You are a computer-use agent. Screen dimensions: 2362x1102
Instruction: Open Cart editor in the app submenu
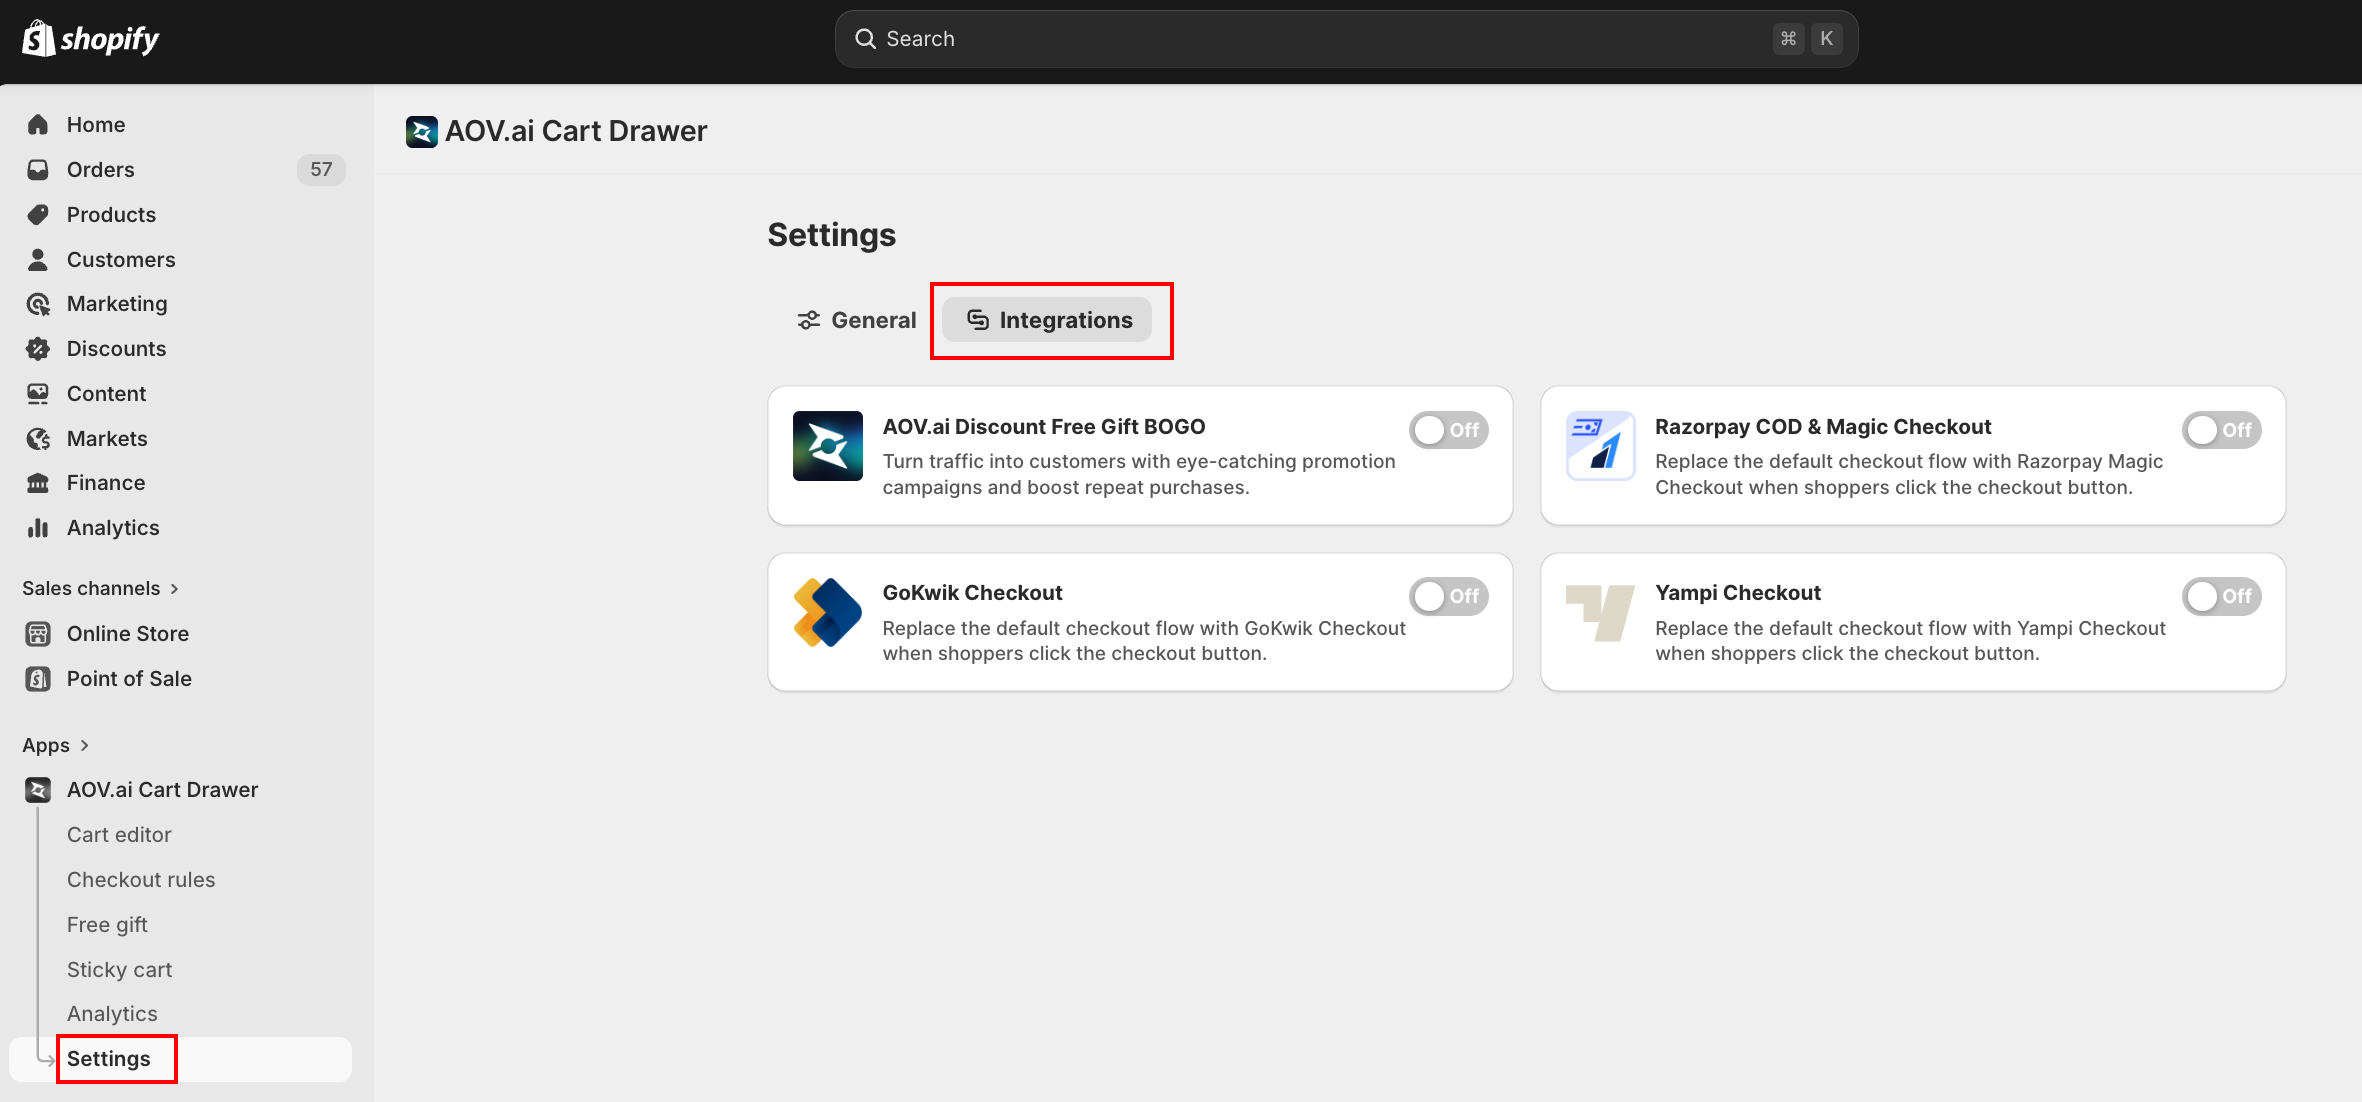119,835
